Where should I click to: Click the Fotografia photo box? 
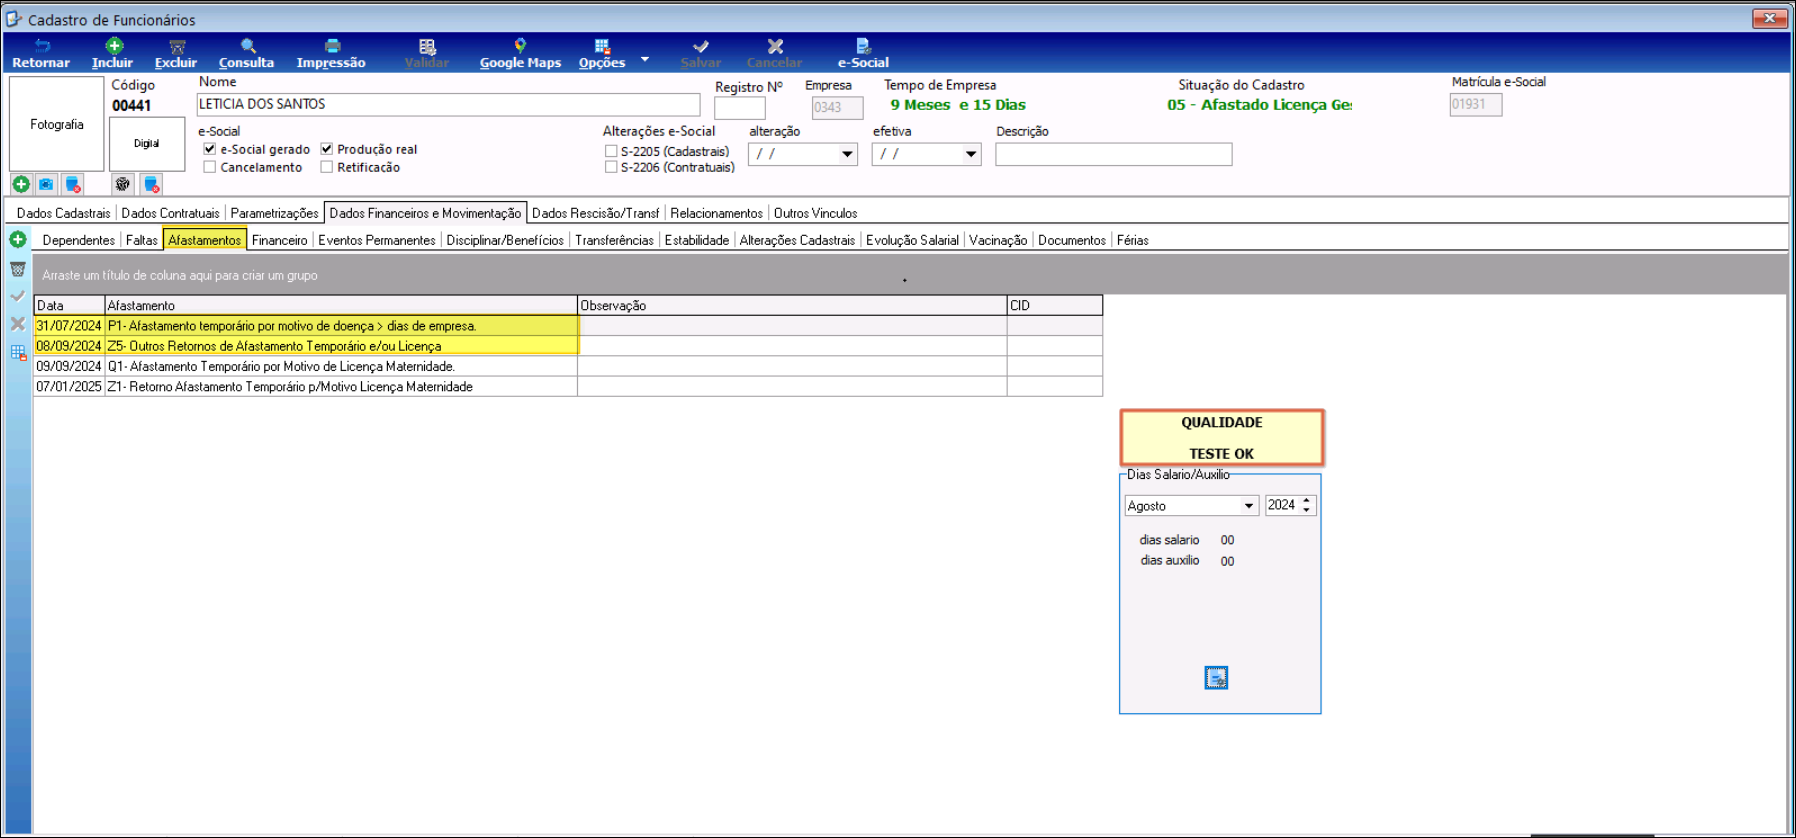[56, 124]
